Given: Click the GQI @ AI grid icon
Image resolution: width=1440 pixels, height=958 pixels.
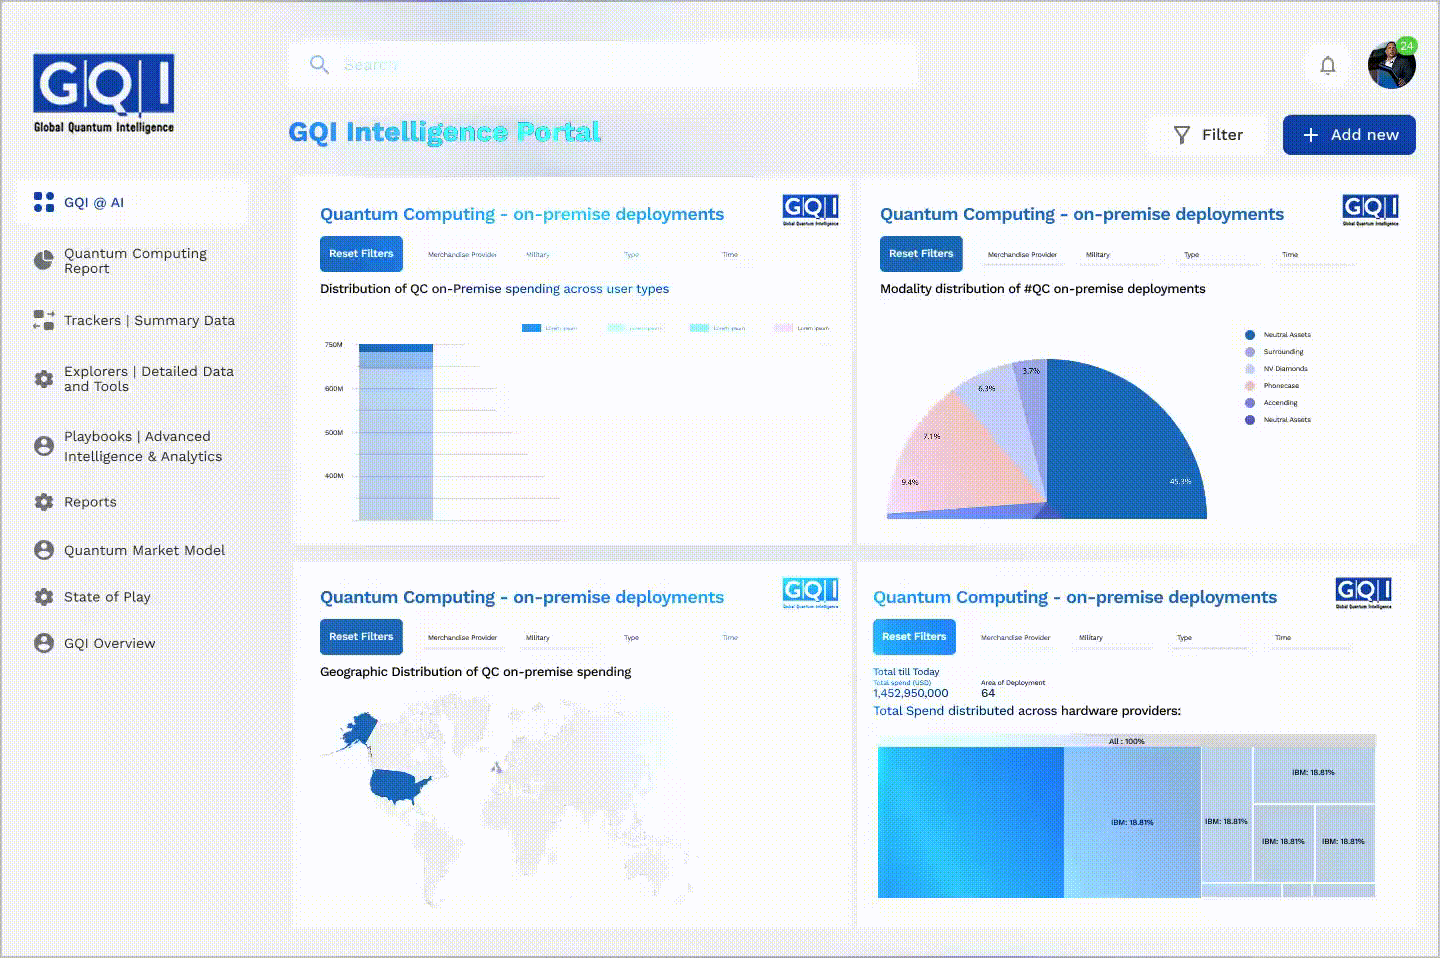Looking at the screenshot, I should point(44,202).
